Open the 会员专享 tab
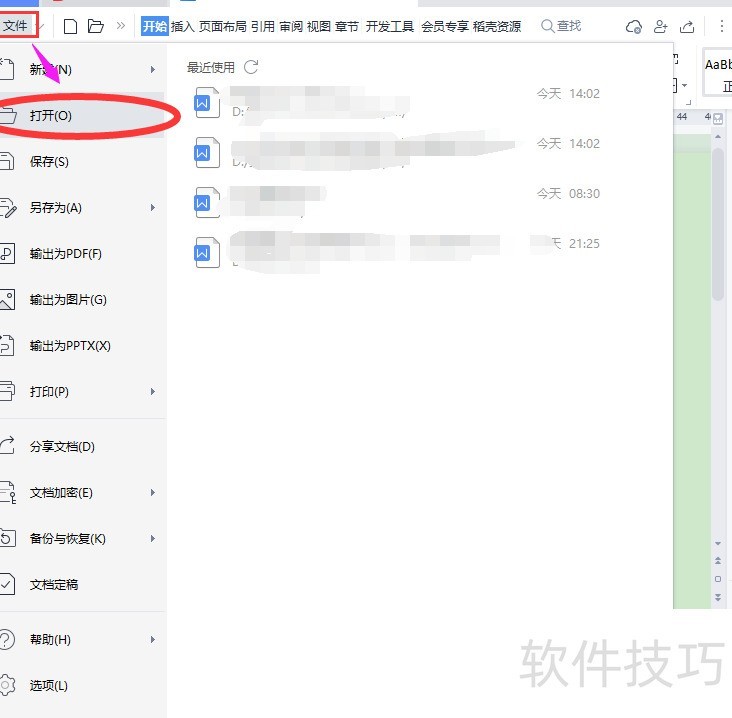The image size is (732, 718). [x=445, y=26]
